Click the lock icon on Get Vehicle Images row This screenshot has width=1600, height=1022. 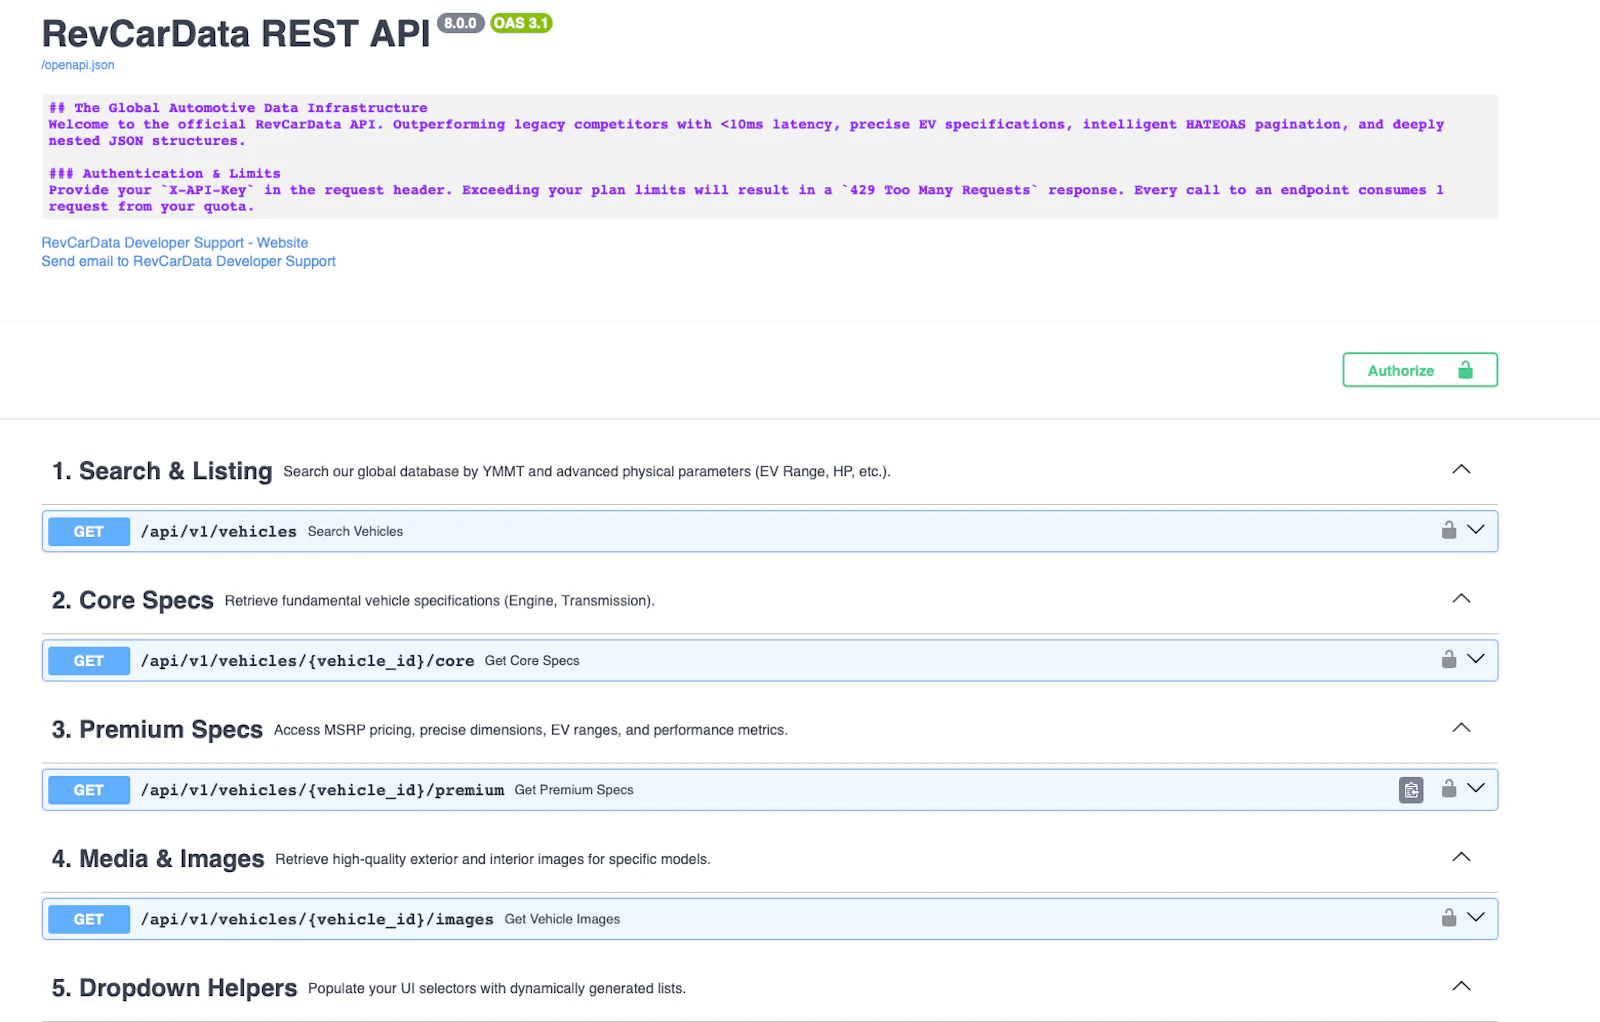click(1448, 917)
